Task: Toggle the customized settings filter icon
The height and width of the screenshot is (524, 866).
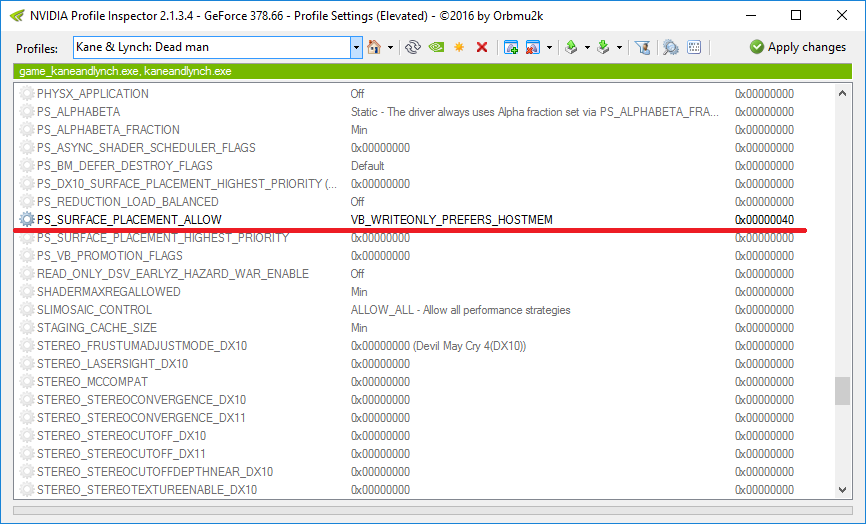Action: click(642, 47)
